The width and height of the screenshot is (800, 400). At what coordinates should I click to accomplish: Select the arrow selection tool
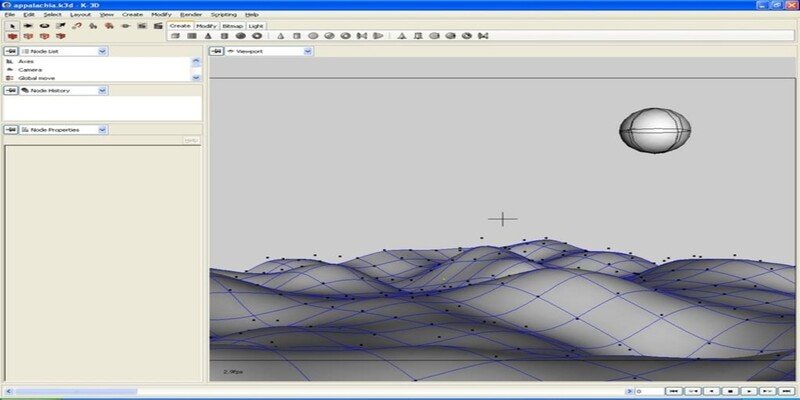[12, 26]
